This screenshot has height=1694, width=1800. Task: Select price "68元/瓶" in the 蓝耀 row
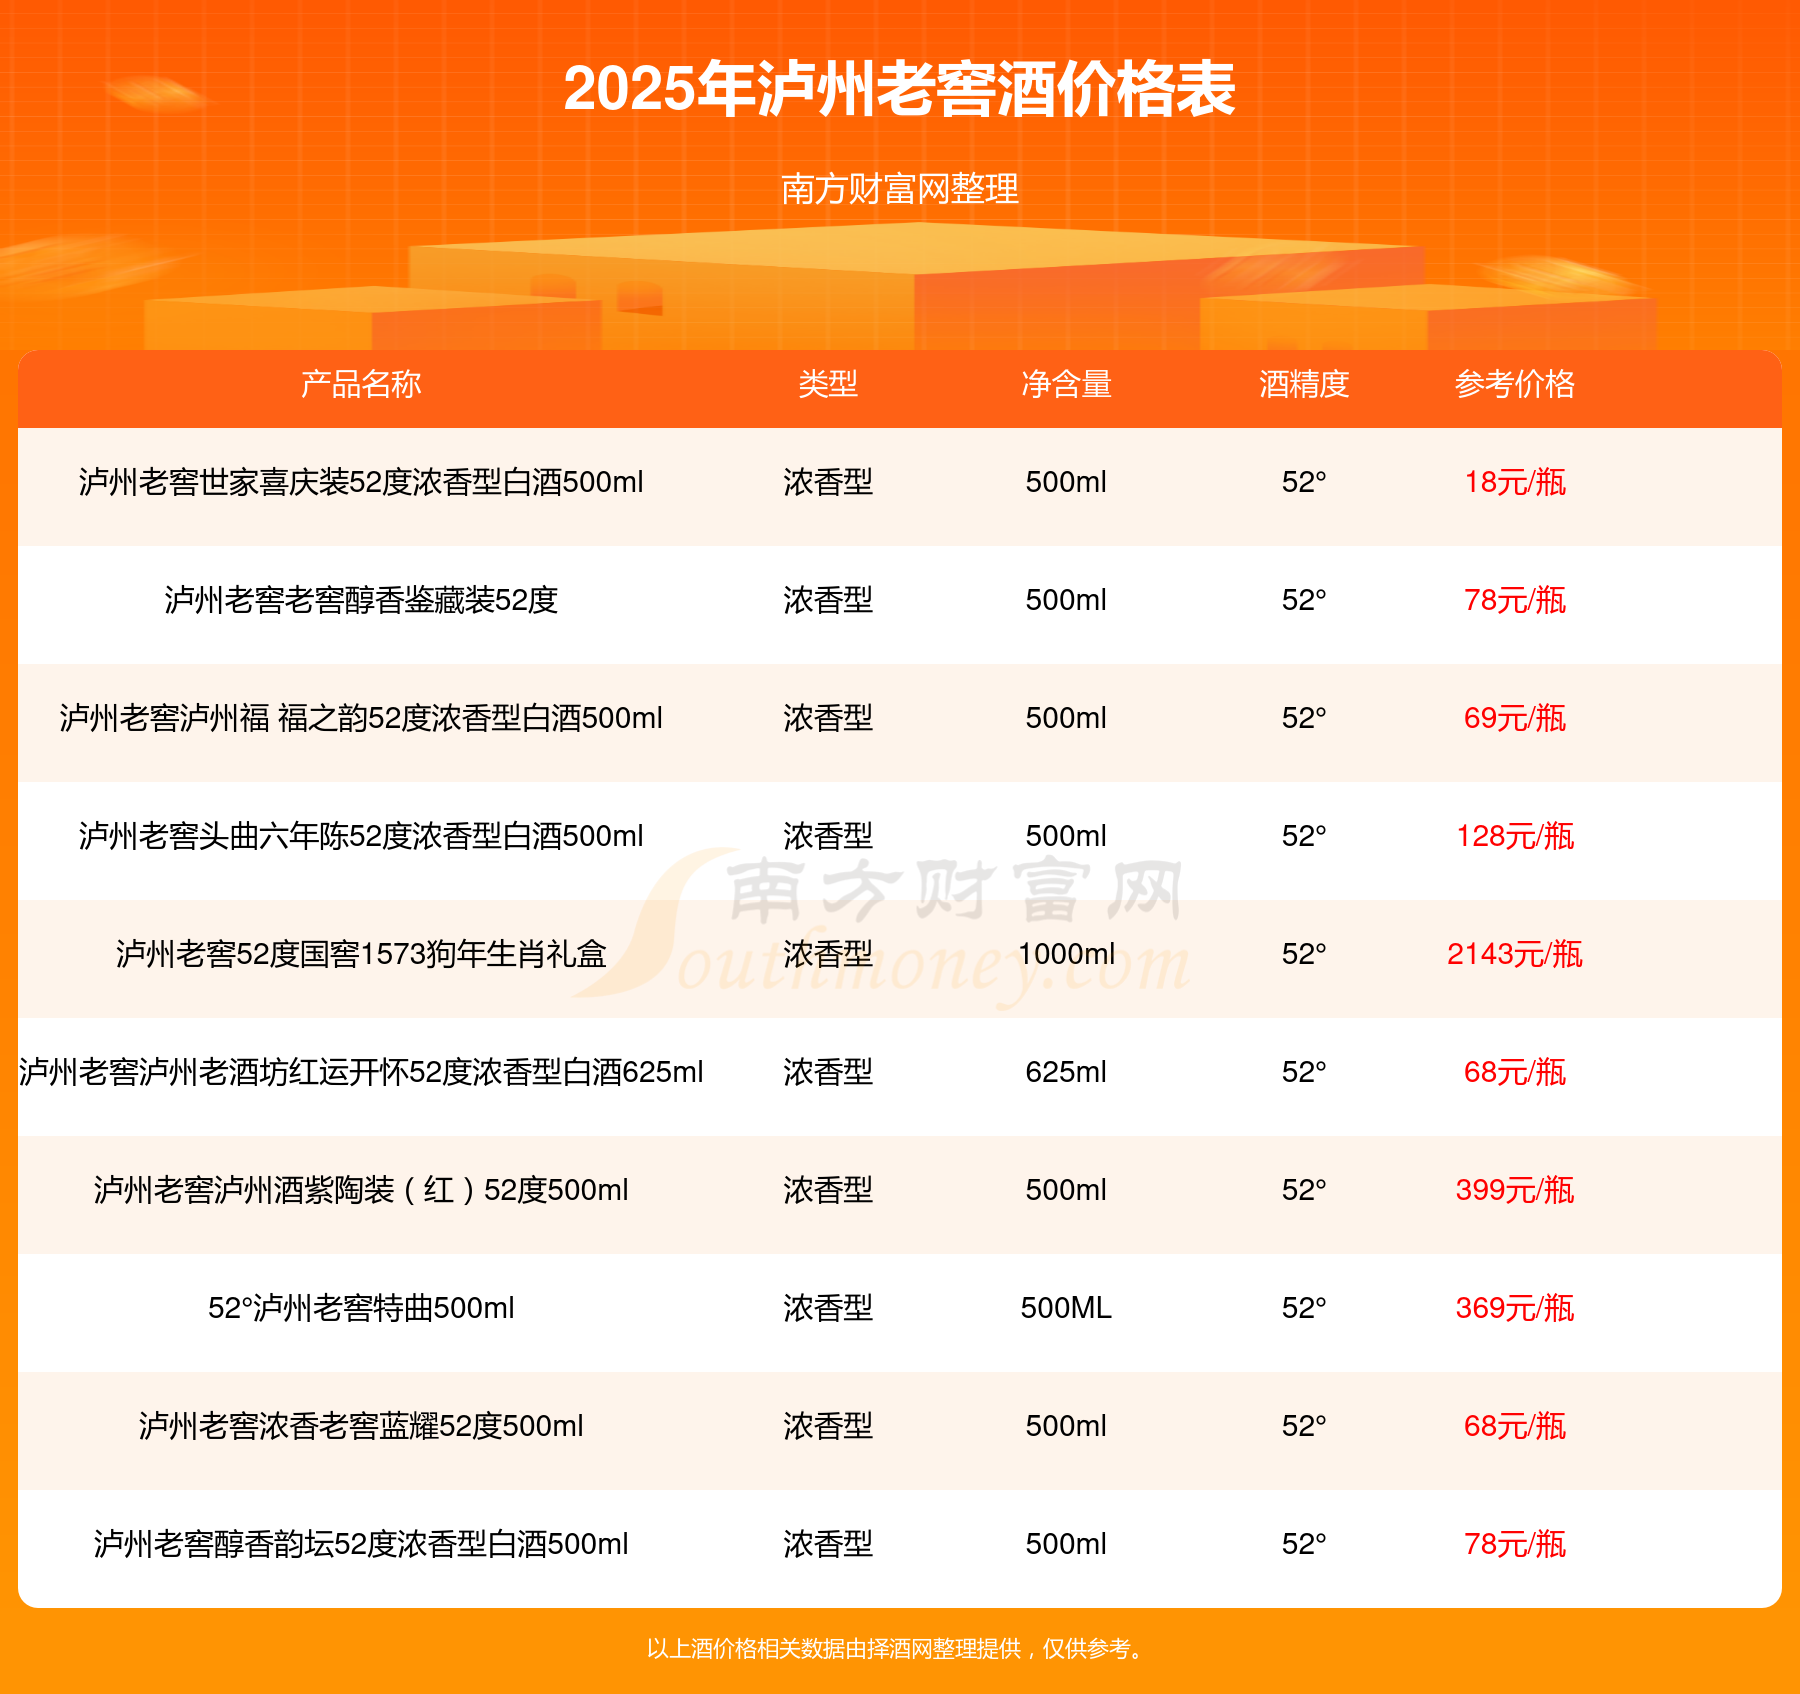click(1515, 1426)
